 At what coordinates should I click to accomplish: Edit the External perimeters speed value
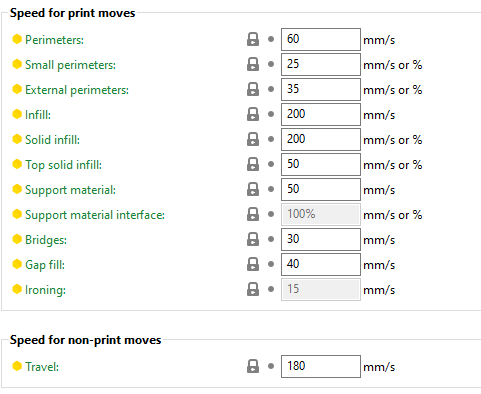coord(321,89)
